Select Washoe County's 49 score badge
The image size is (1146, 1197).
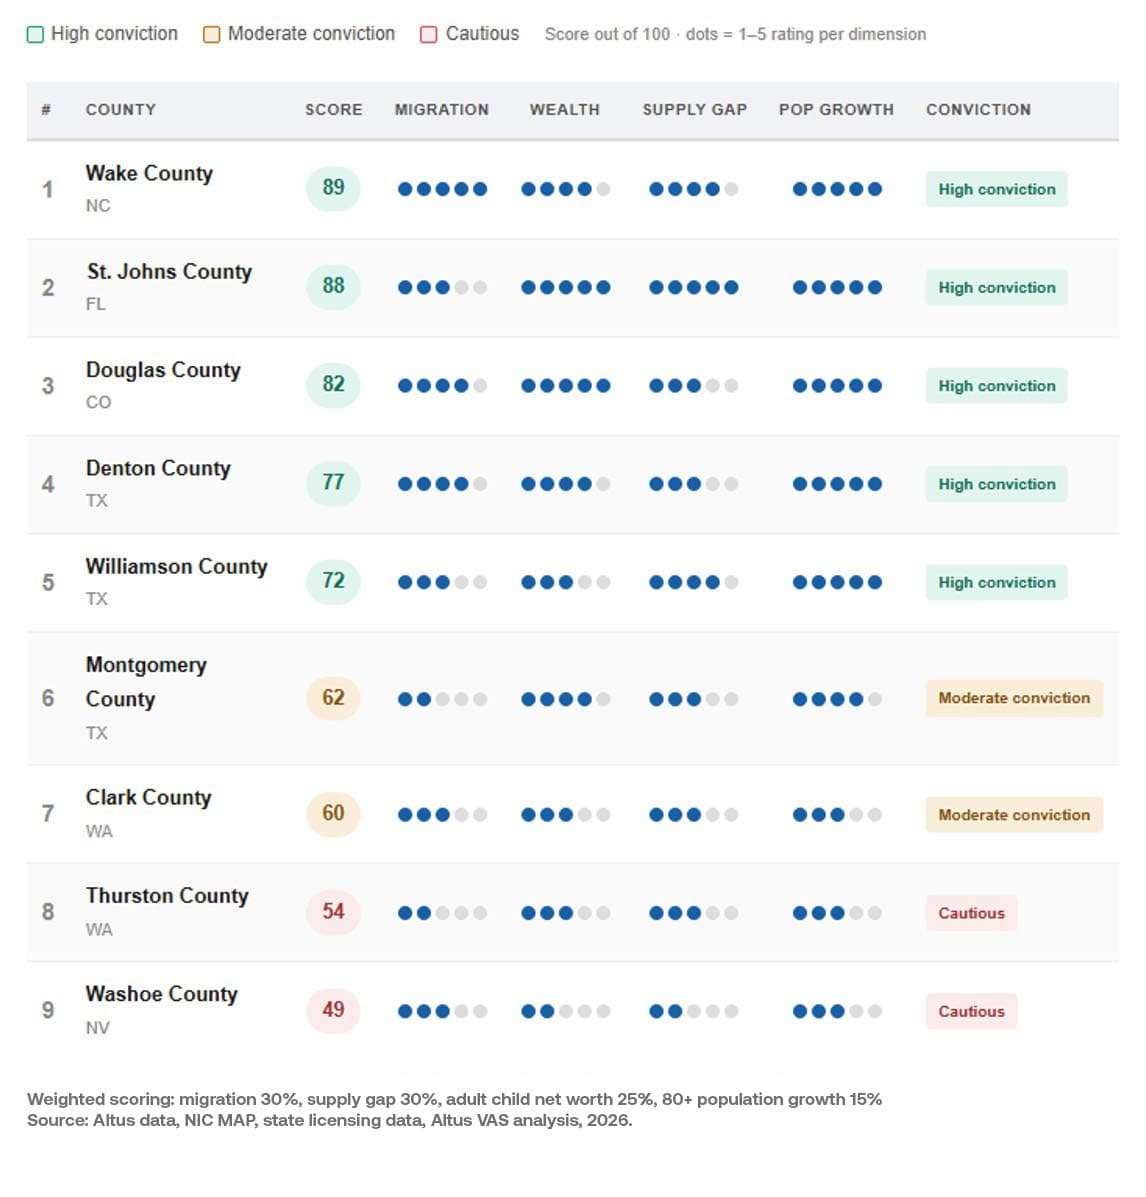pyautogui.click(x=333, y=1010)
